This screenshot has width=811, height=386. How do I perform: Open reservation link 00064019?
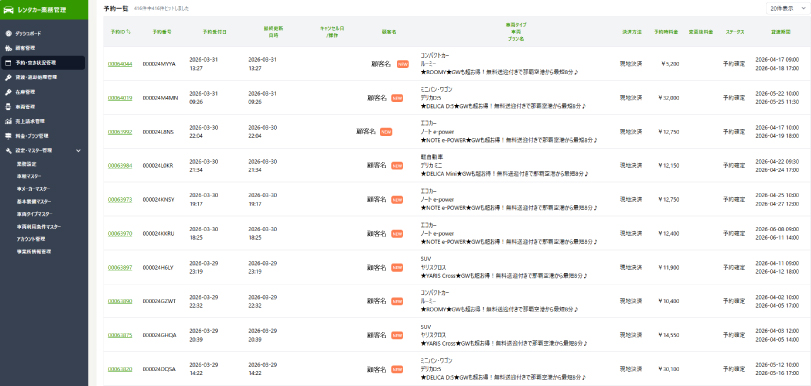119,98
